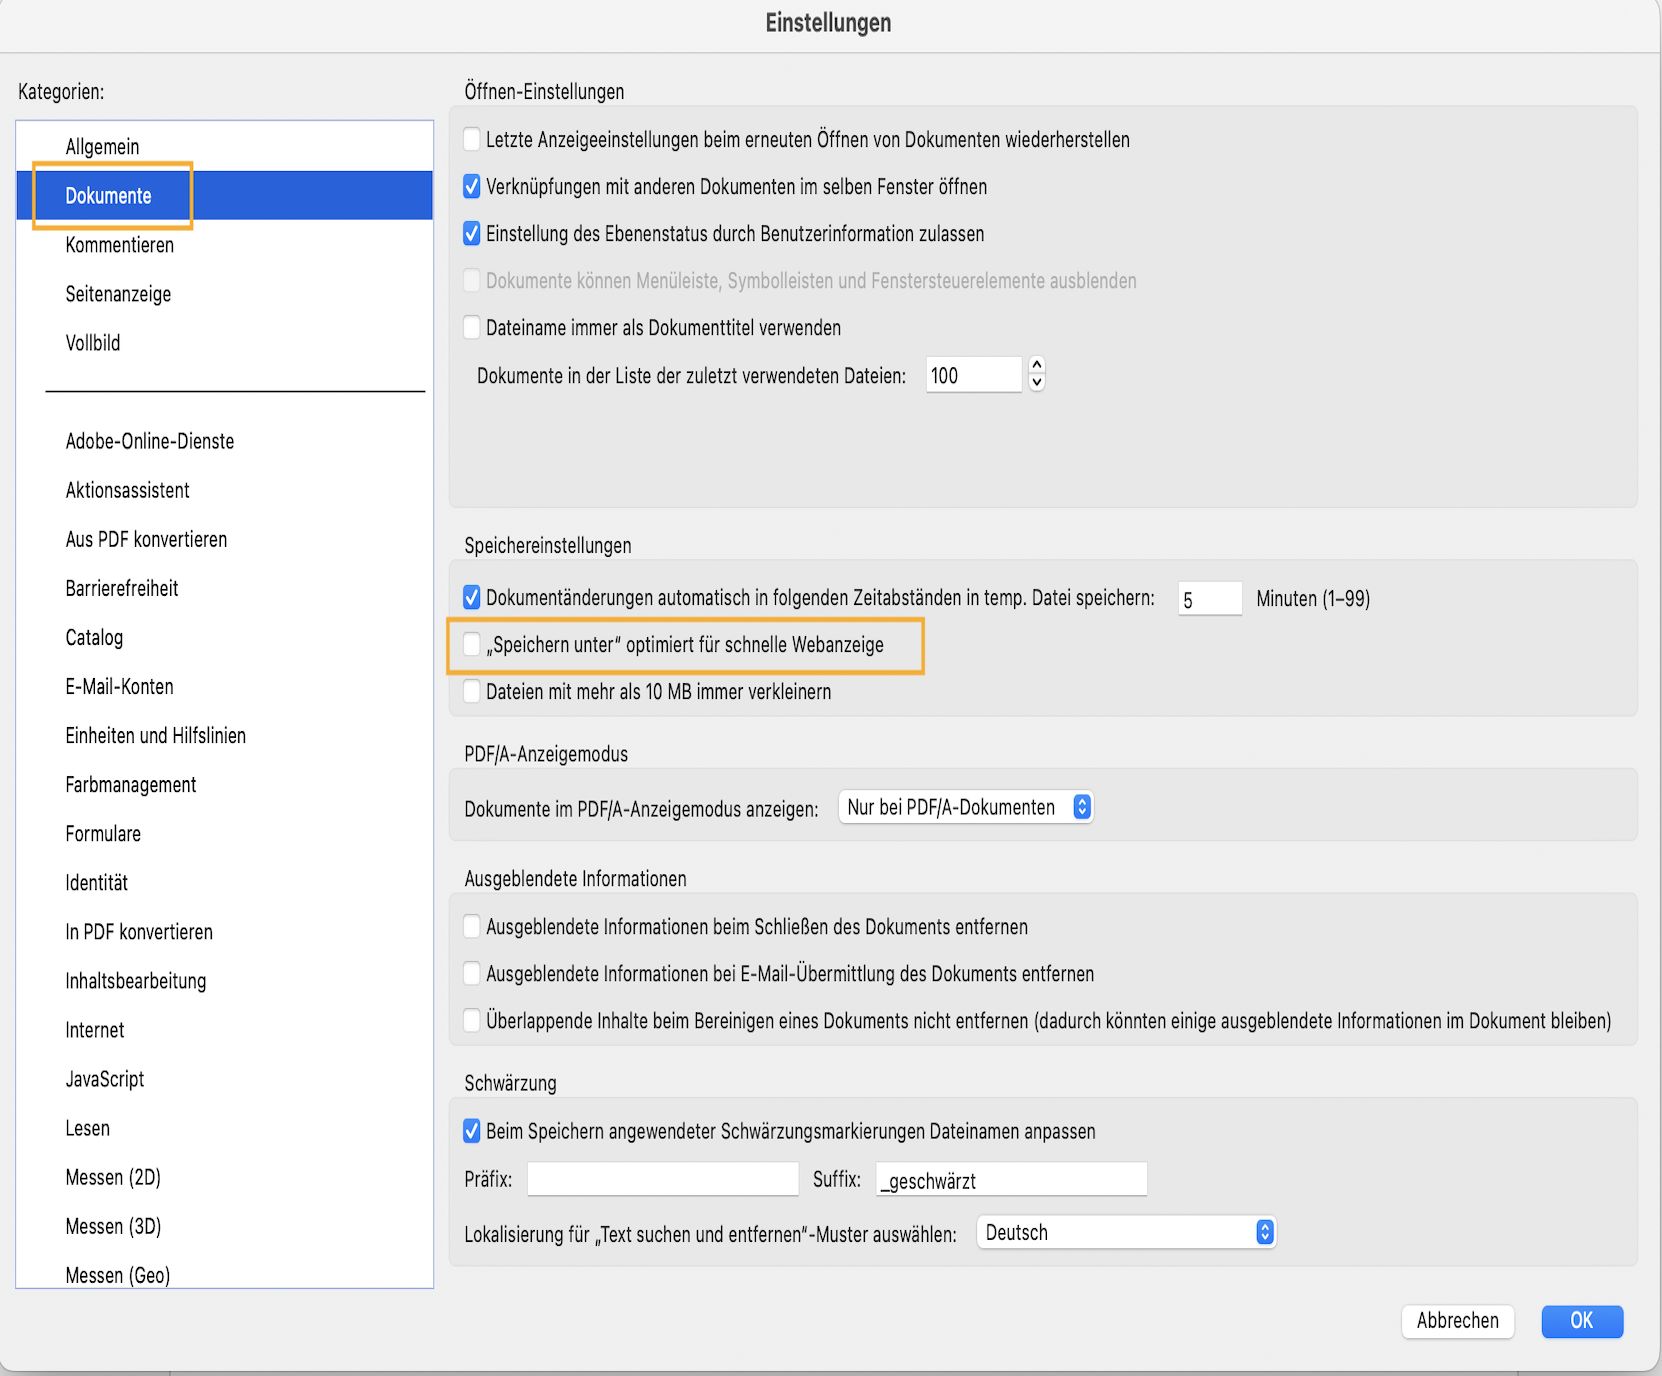Image resolution: width=1662 pixels, height=1376 pixels.
Task: Enable shrinking files larger than 10 MB
Action: 472,692
